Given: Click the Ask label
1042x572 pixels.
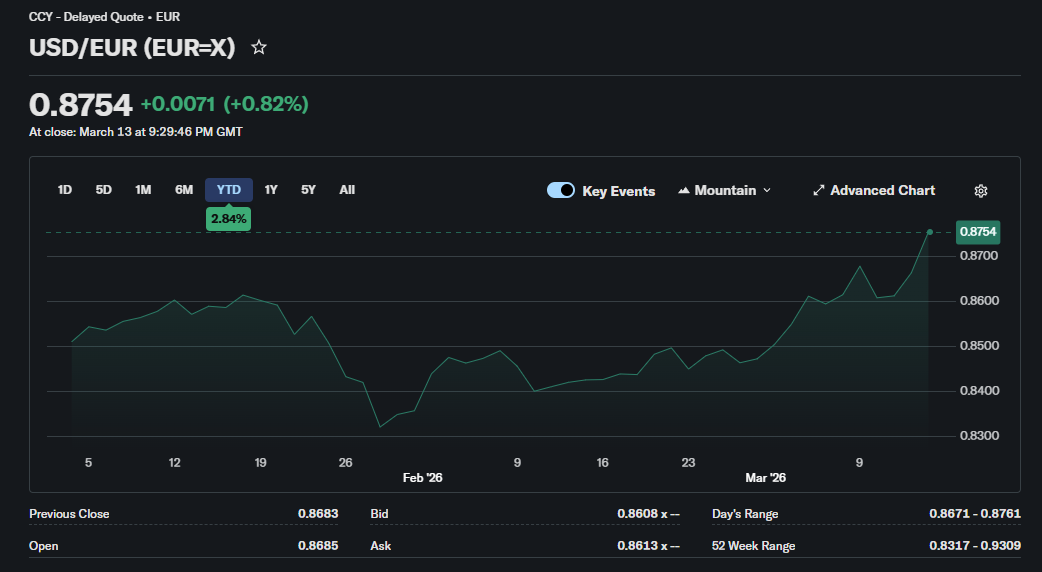Looking at the screenshot, I should point(381,545).
